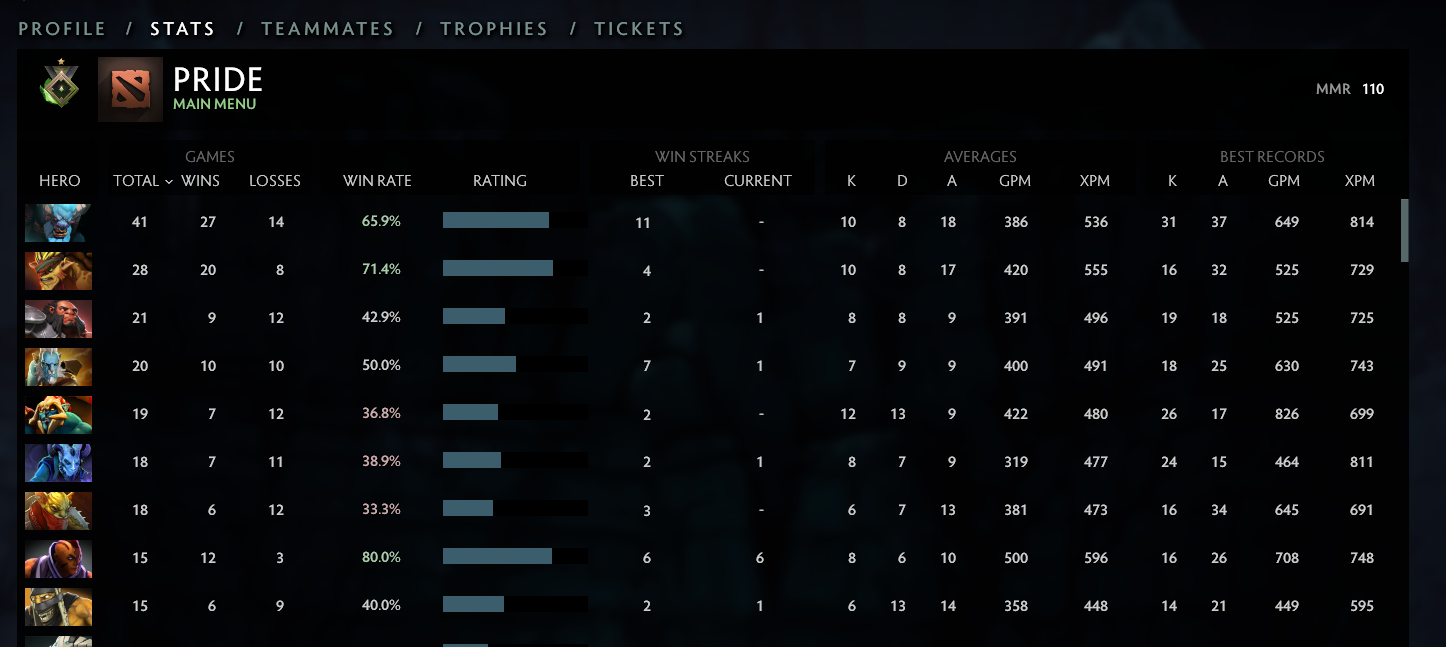Select the Anti-Mage portrait with 80% win rate
Screen dimensions: 1446x647
58,558
